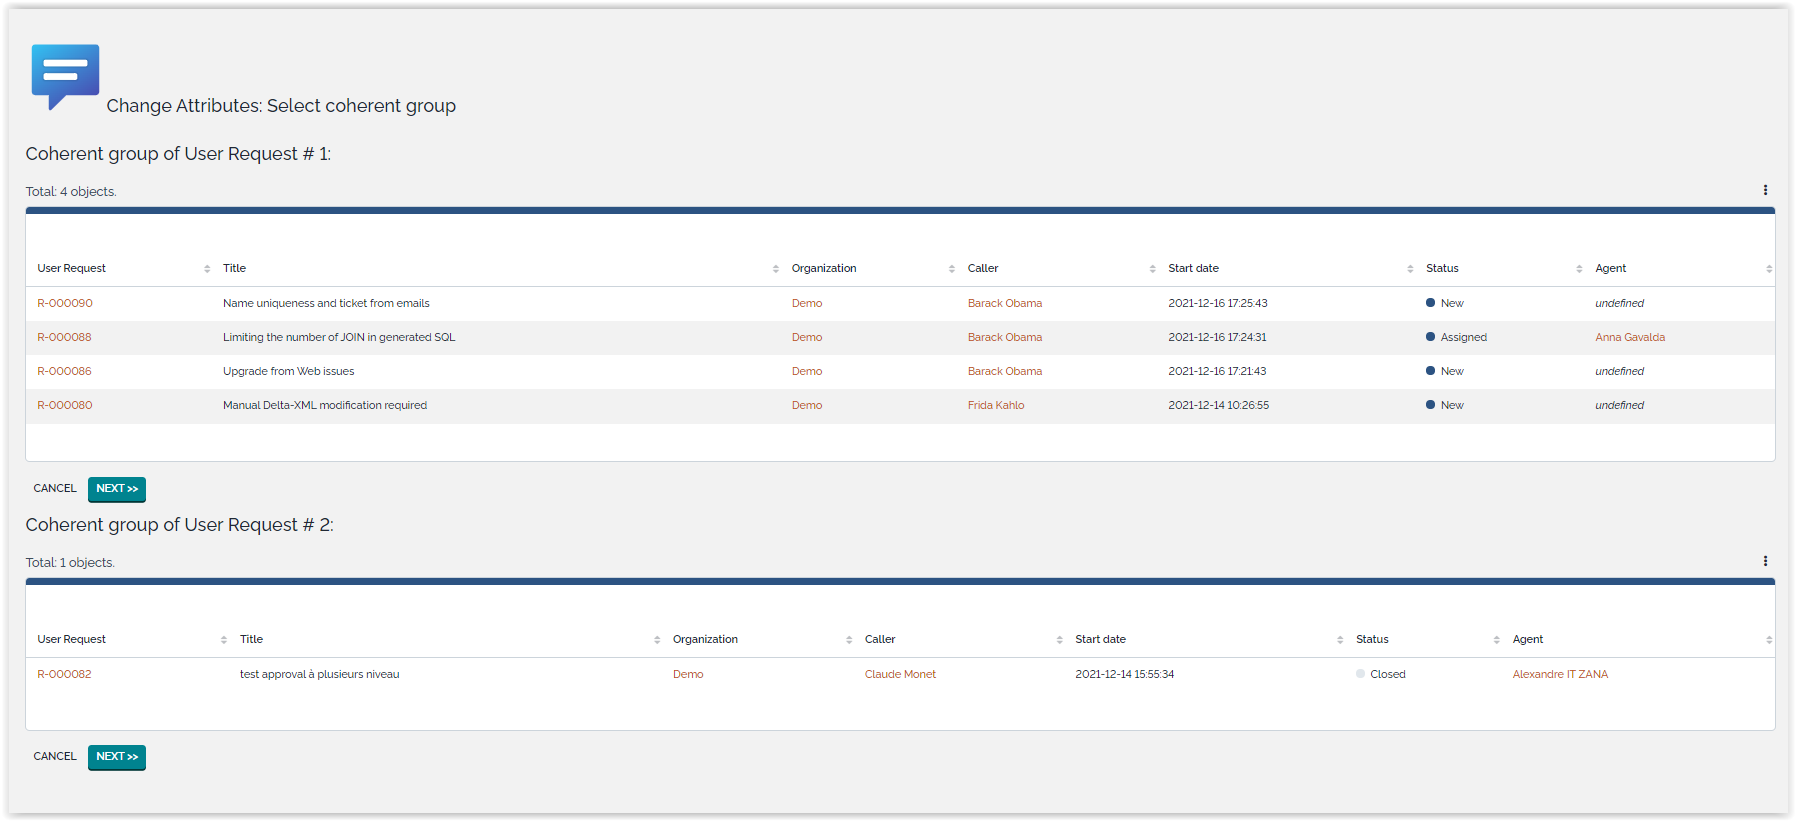Image resolution: width=1796 pixels, height=821 pixels.
Task: Click the blue chat bubble icon
Action: point(65,75)
